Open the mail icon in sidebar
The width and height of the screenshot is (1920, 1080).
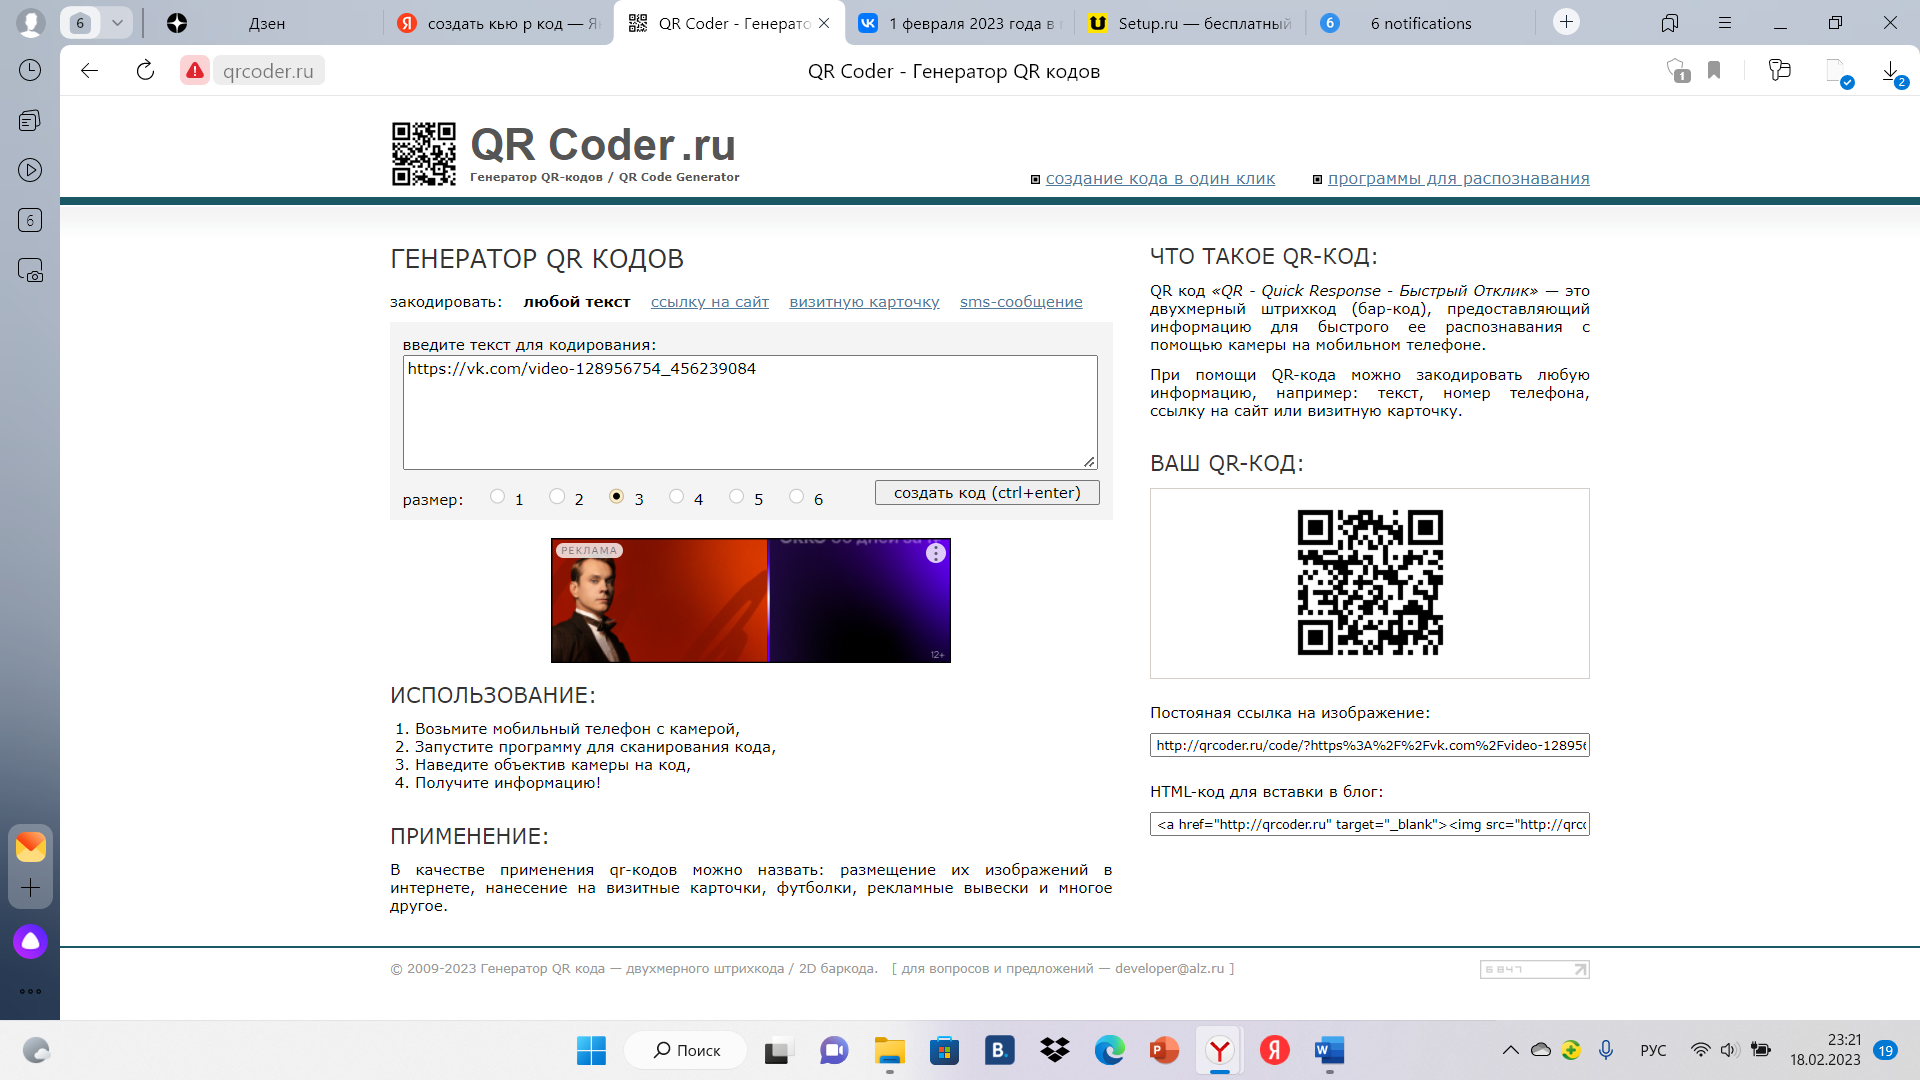[x=30, y=846]
